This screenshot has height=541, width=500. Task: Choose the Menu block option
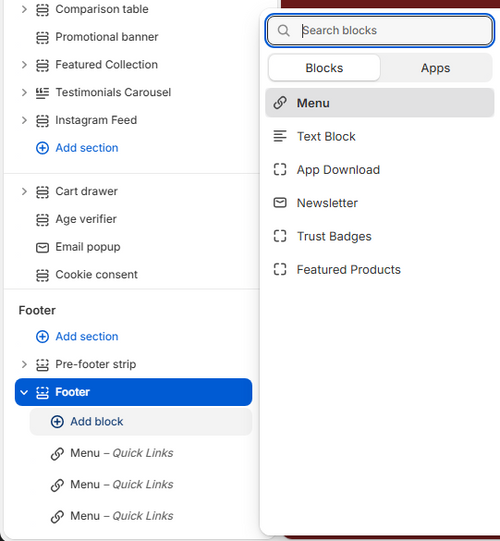[380, 103]
